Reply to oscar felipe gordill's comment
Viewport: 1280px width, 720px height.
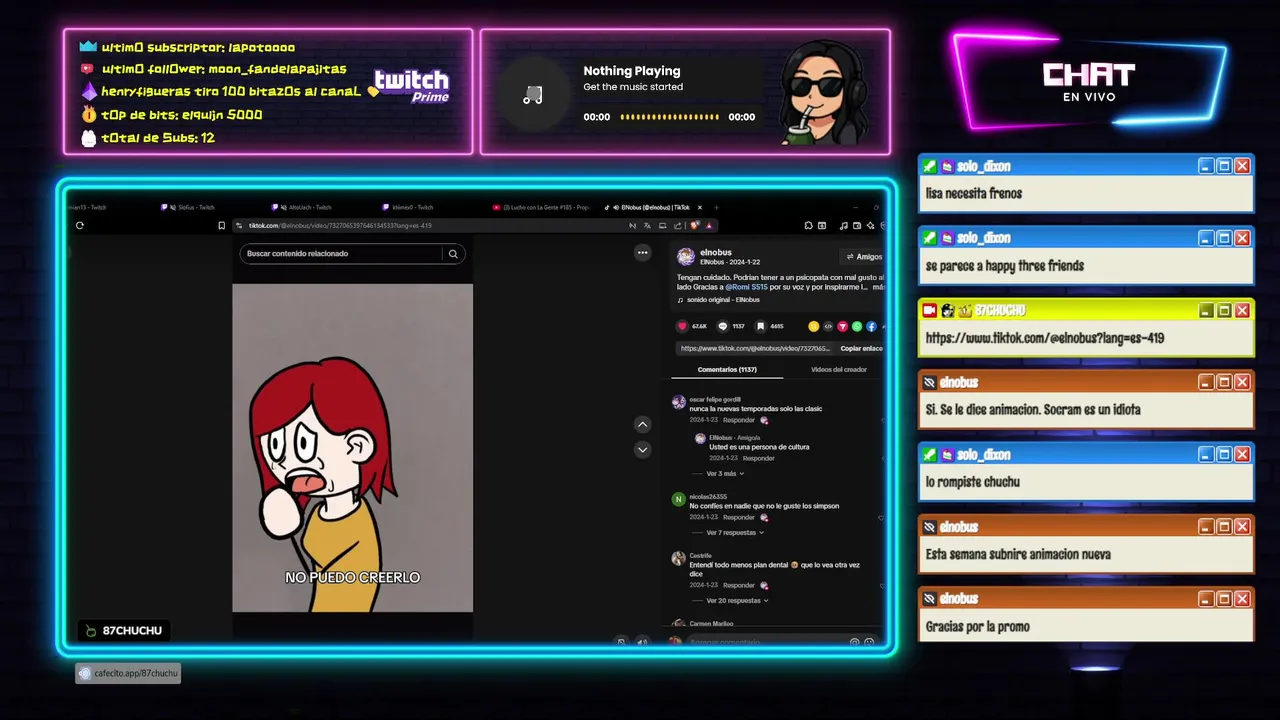point(739,420)
